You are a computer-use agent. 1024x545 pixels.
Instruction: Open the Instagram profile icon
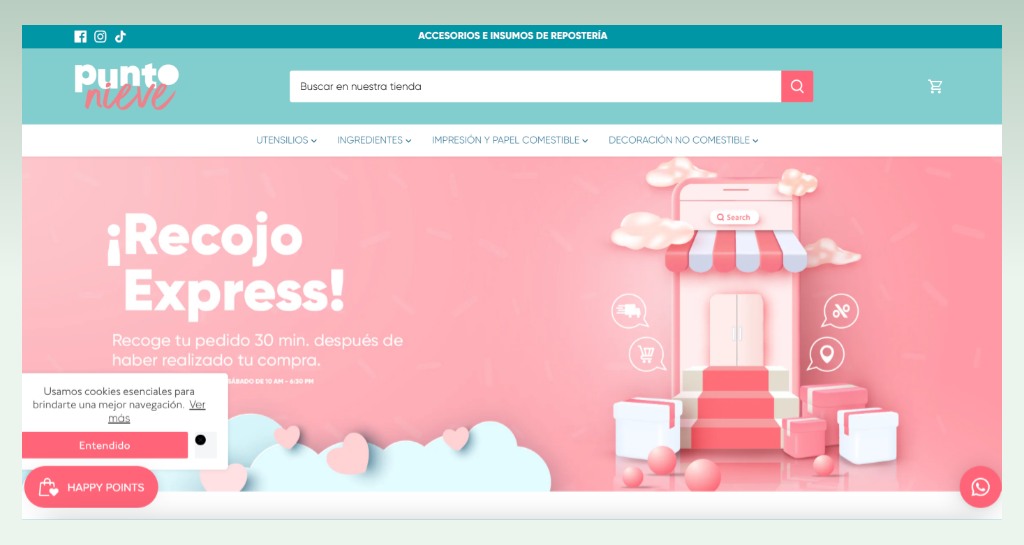(x=100, y=37)
